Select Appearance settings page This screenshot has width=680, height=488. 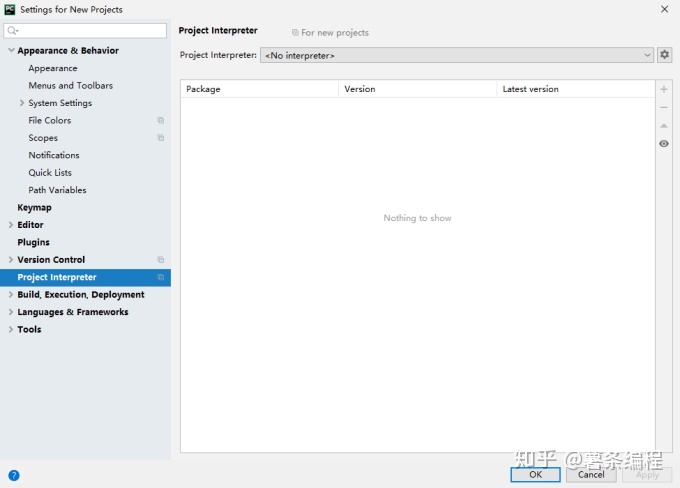(53, 68)
